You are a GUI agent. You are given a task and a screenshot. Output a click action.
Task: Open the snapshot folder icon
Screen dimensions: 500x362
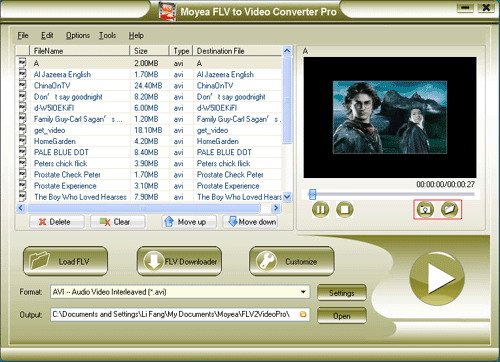click(x=449, y=209)
